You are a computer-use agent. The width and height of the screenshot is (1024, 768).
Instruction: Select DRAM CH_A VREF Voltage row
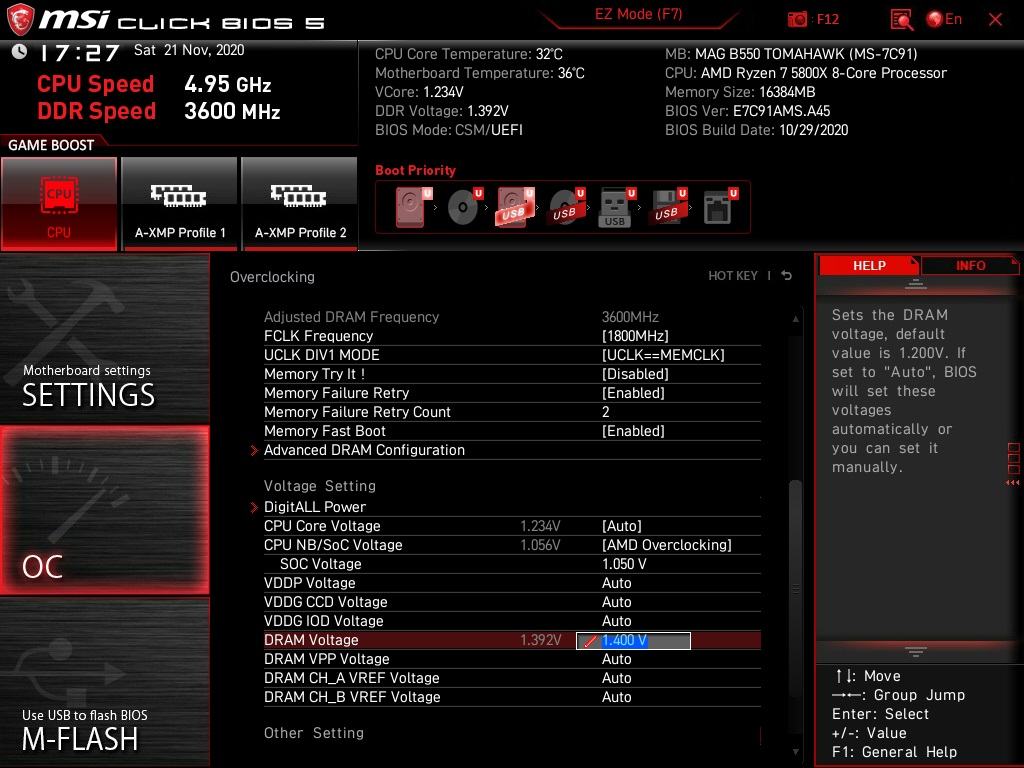pyautogui.click(x=512, y=678)
